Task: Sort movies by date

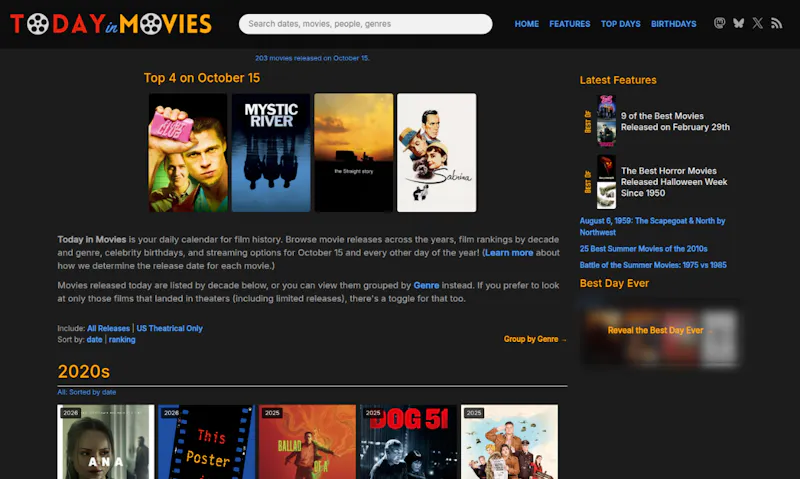Action: (x=94, y=340)
